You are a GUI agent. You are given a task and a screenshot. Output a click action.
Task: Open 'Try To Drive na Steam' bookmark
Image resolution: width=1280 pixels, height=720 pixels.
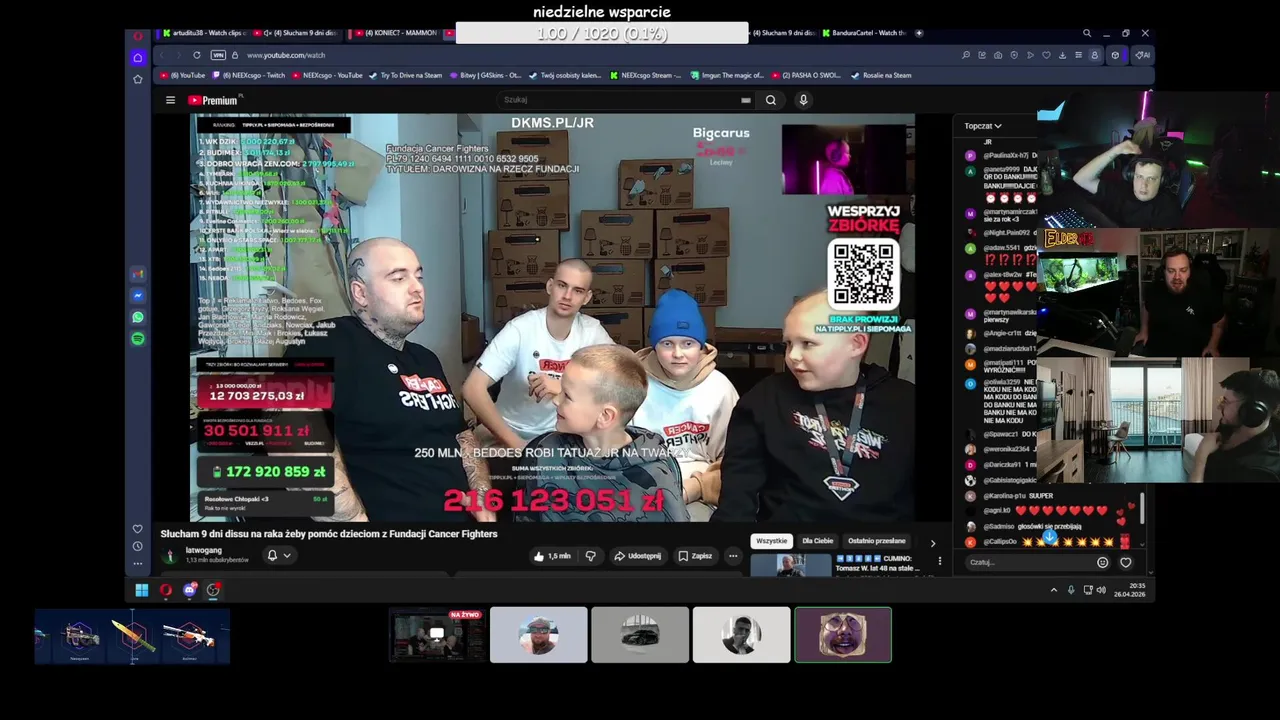tap(406, 75)
